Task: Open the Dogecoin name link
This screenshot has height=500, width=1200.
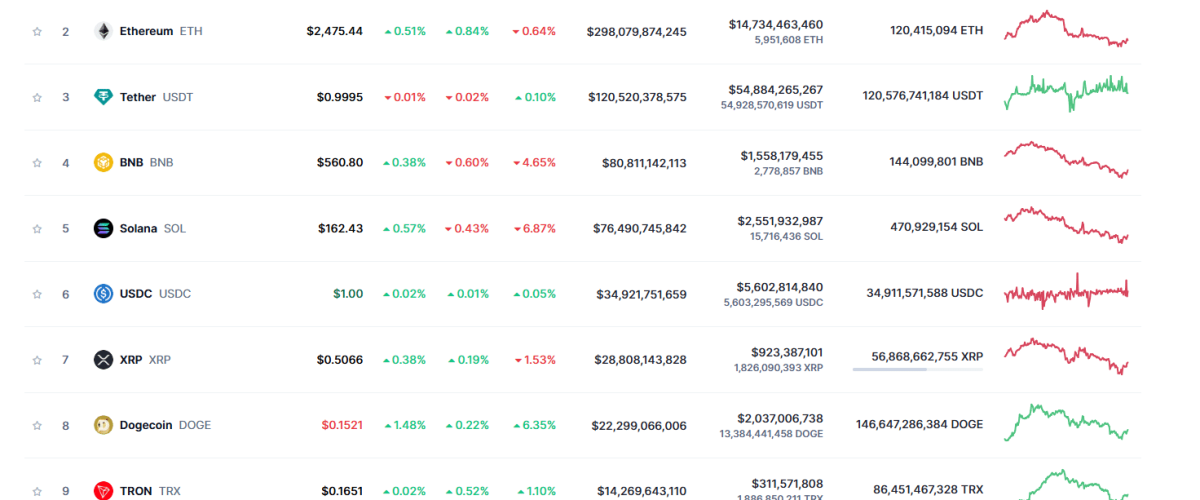Action: 148,425
